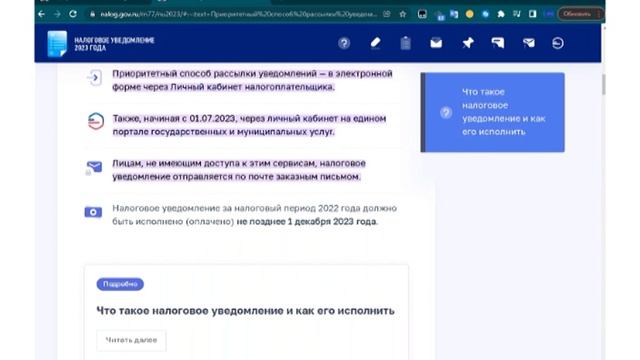
Task: Open the question mark section in the header
Action: pos(344,43)
